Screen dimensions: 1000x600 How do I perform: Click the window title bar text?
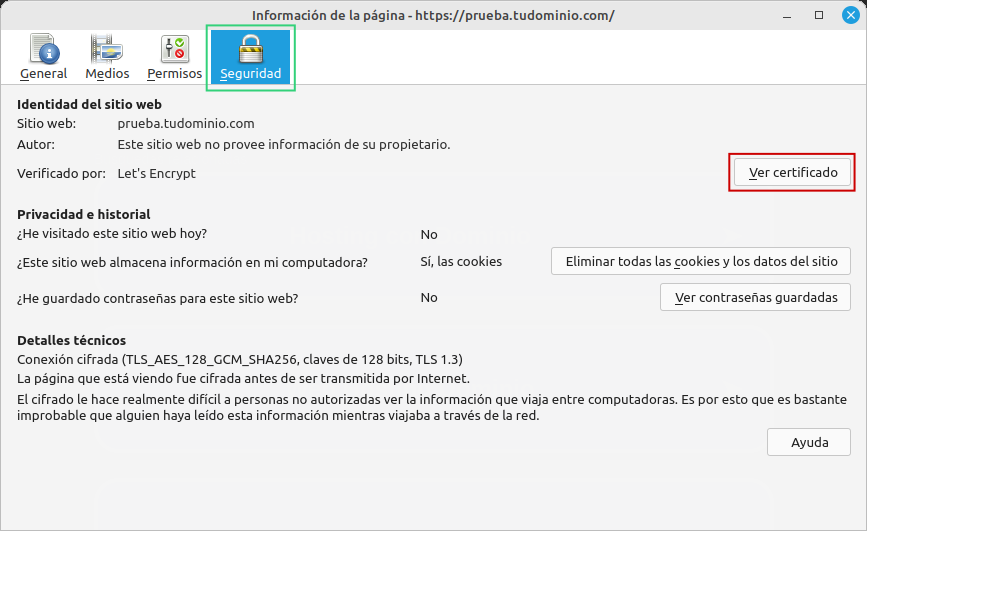pyautogui.click(x=432, y=15)
